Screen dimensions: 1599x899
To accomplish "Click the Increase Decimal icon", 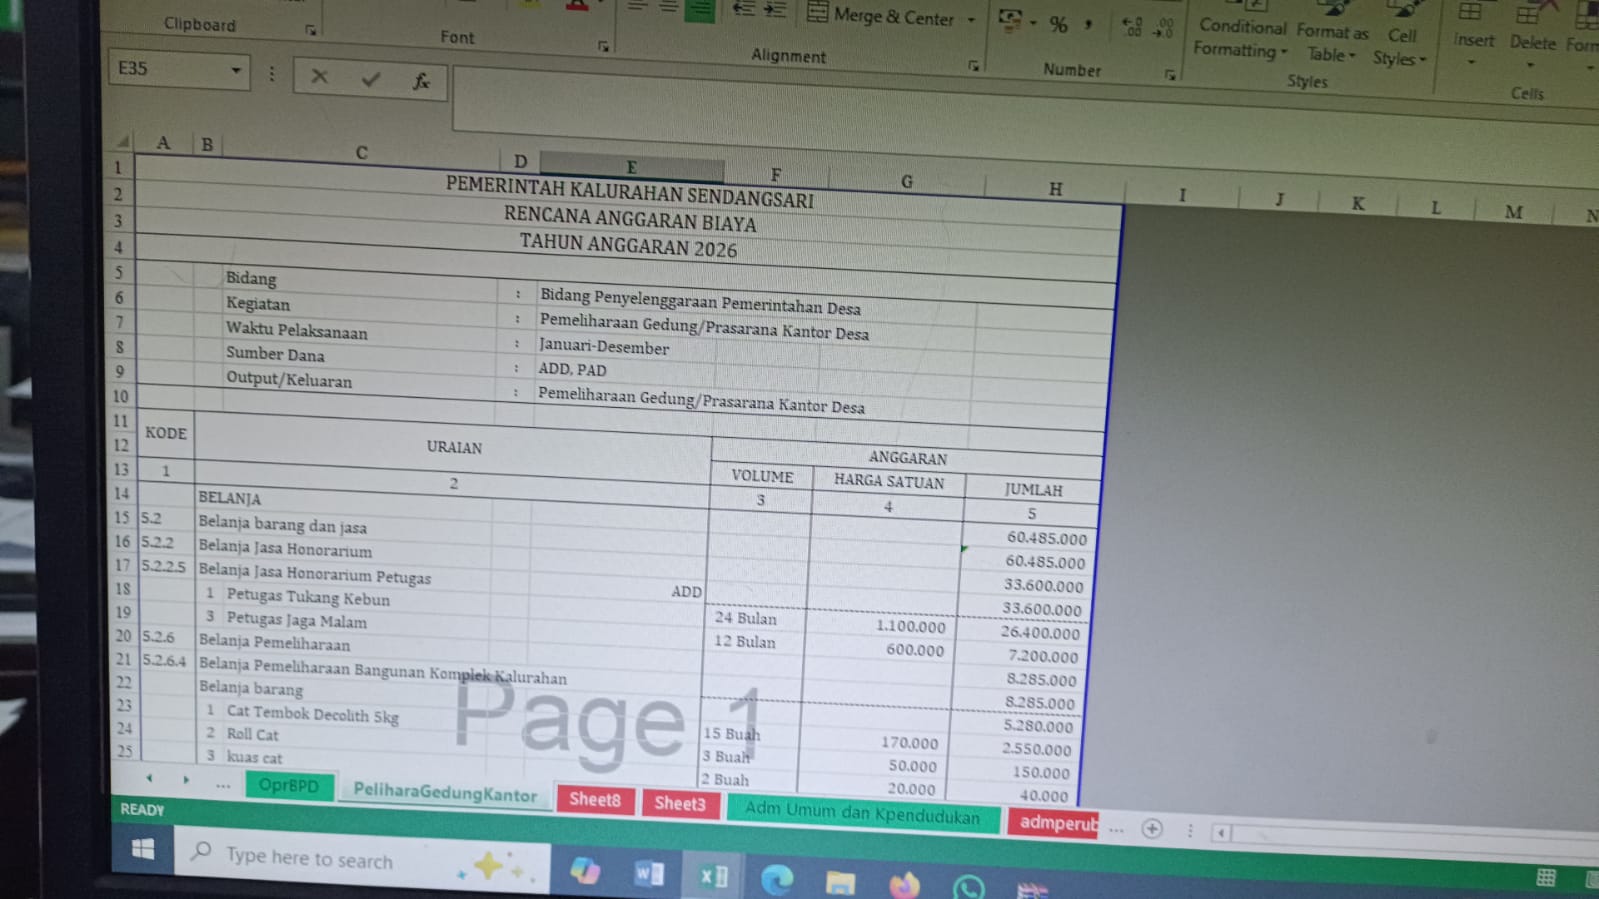I will click(1132, 27).
